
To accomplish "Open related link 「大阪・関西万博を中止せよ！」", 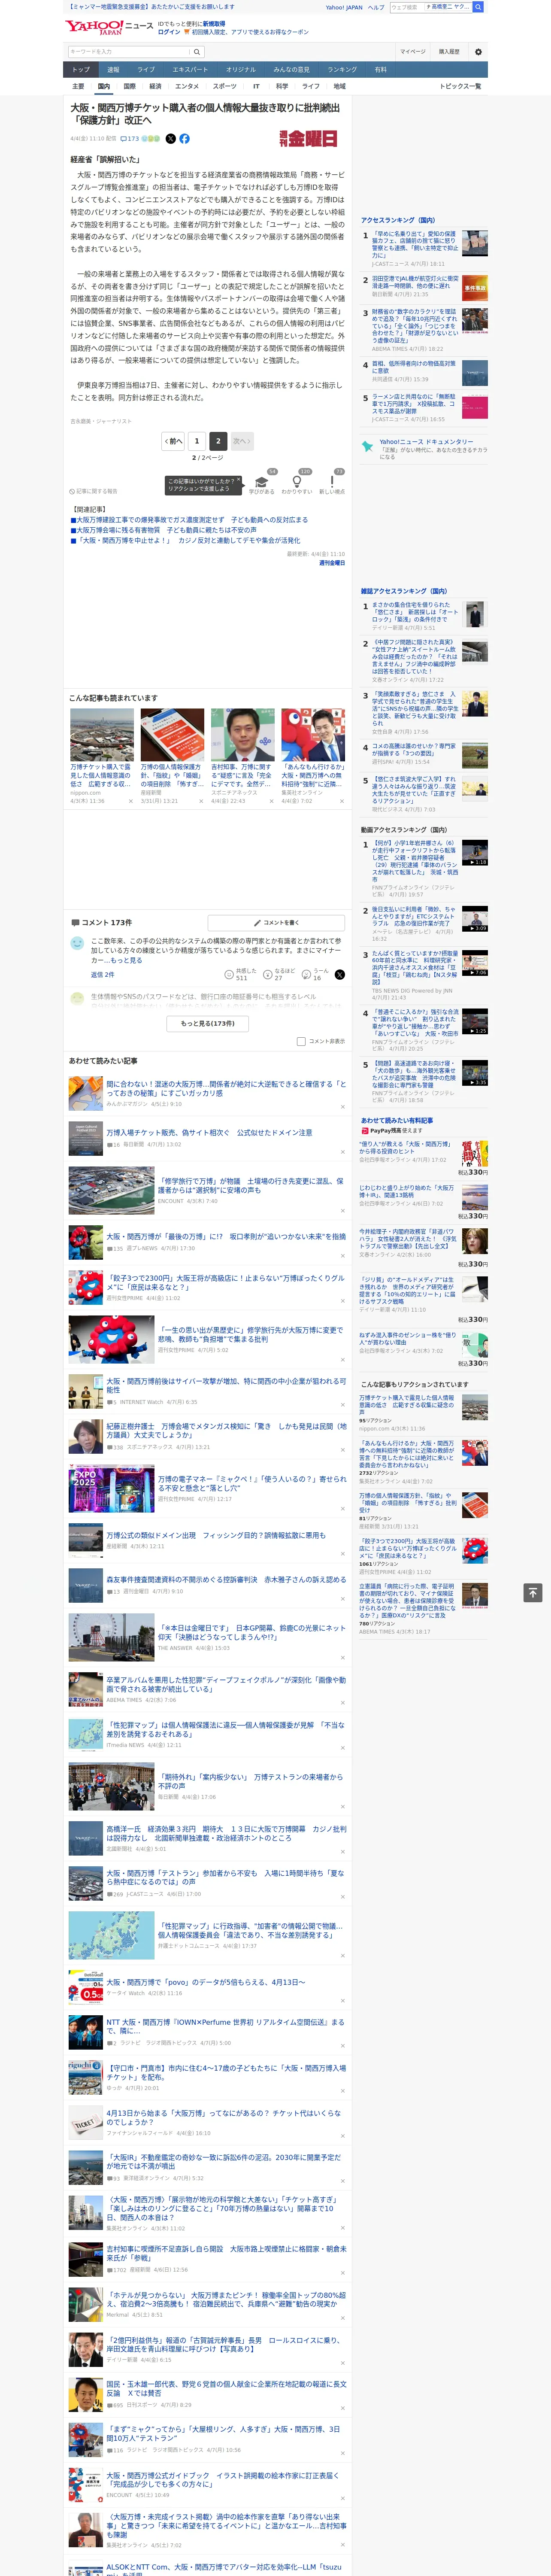I will (188, 540).
